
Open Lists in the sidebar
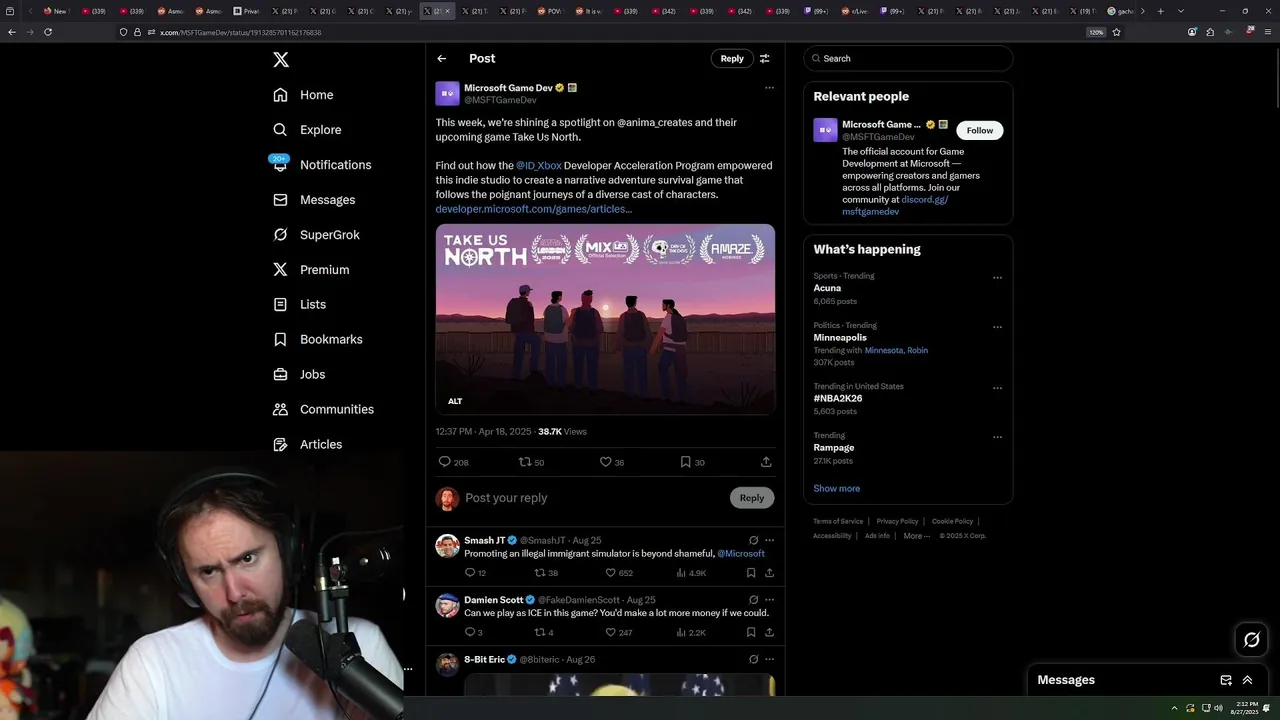[x=299, y=305]
